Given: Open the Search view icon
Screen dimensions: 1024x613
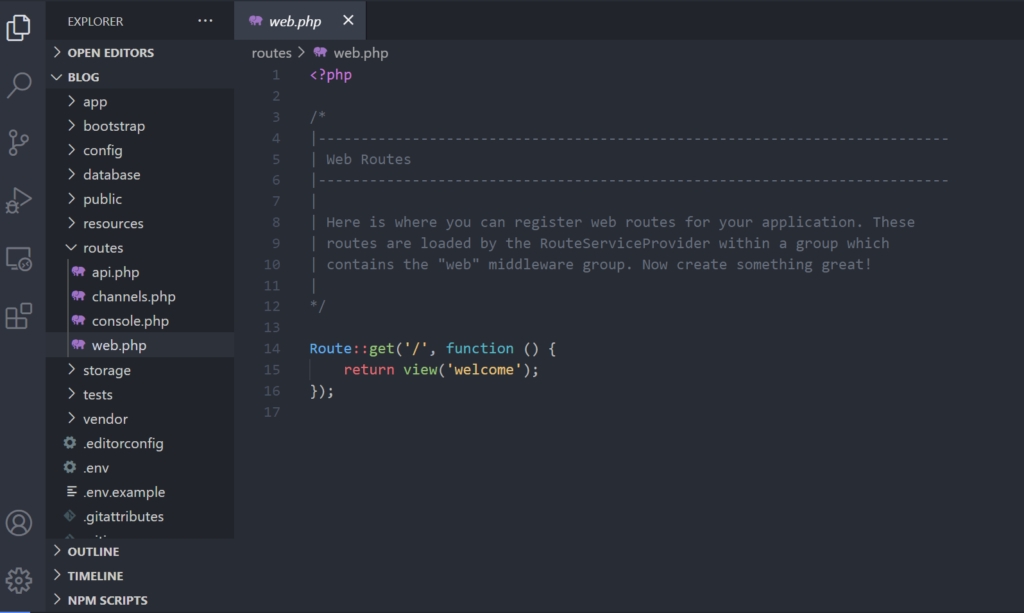Looking at the screenshot, I should (x=19, y=86).
